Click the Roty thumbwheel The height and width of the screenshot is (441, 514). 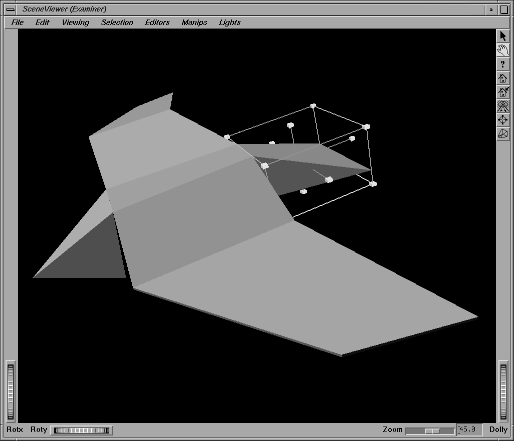82,430
